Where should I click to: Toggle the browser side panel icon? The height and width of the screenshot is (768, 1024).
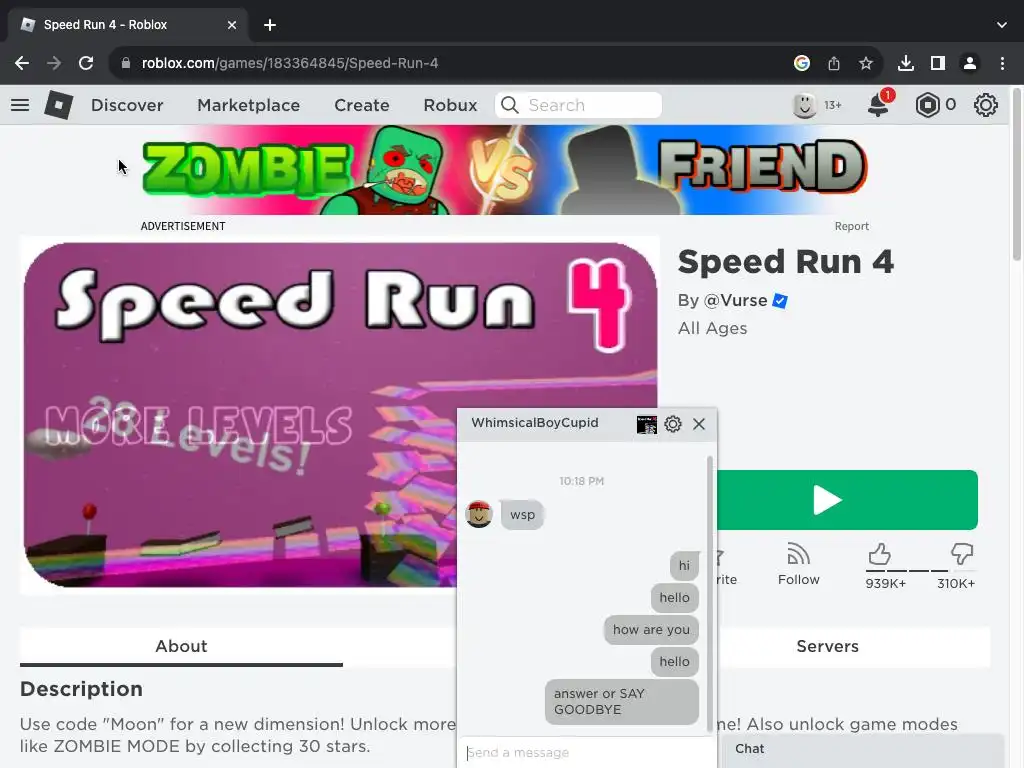click(938, 63)
